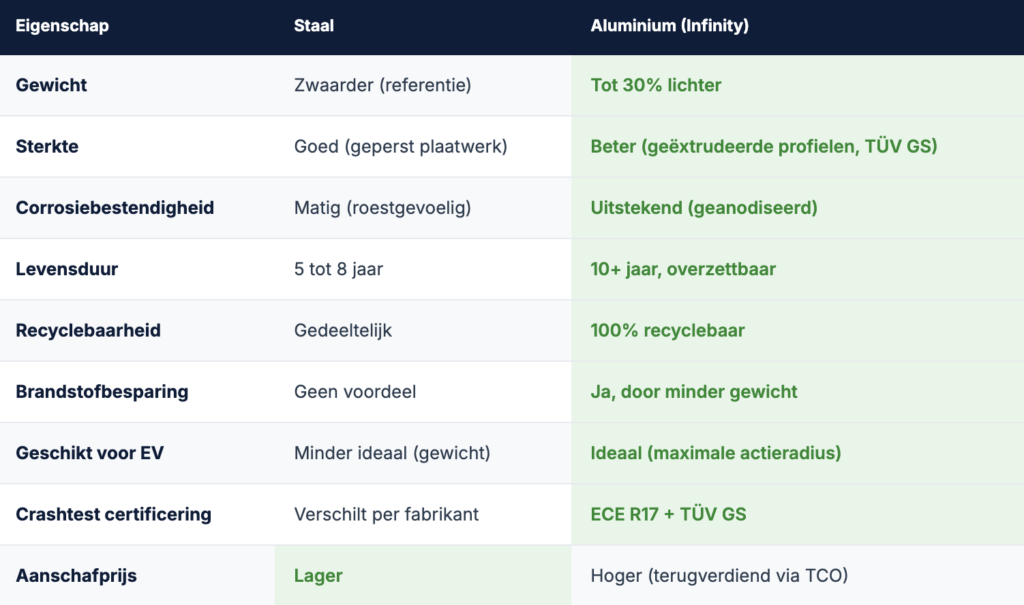Click the Brandstofbesparing row label
Image resolution: width=1024 pixels, height=605 pixels.
point(102,391)
